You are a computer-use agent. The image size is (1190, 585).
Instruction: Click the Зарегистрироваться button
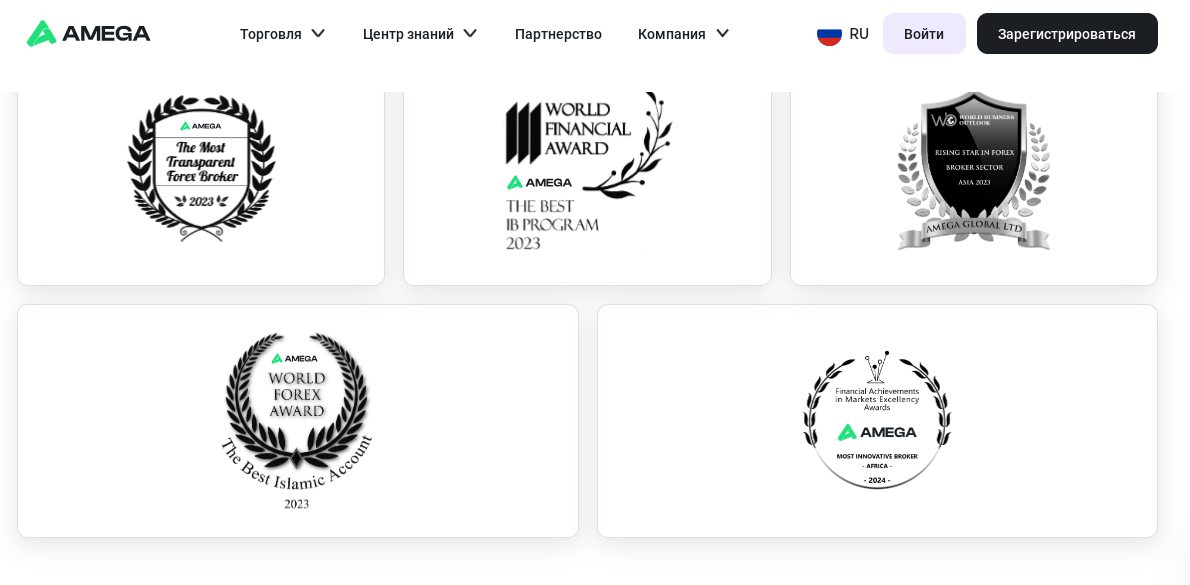(x=1066, y=33)
